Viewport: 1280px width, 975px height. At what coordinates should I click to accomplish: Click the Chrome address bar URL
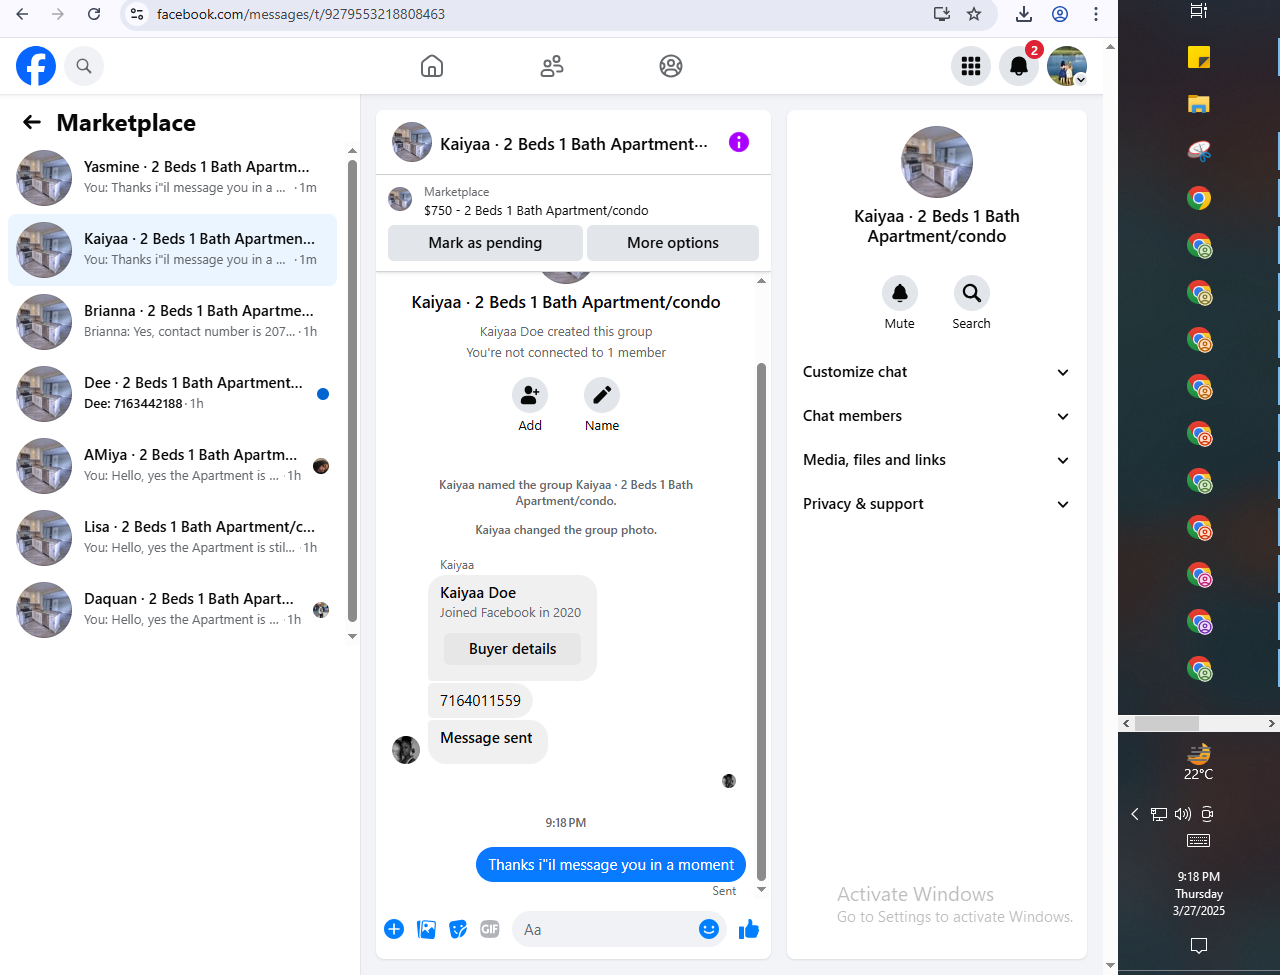pos(301,14)
